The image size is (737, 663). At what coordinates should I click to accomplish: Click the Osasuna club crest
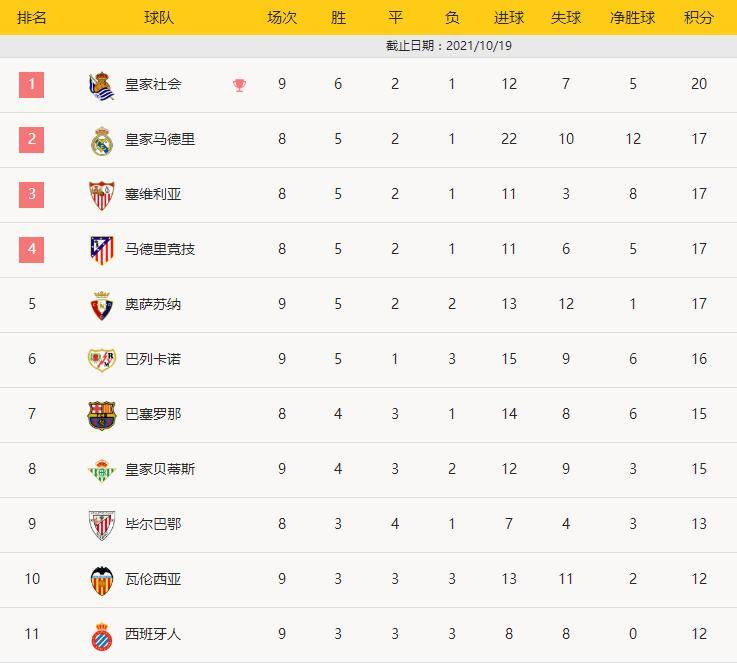[x=102, y=305]
